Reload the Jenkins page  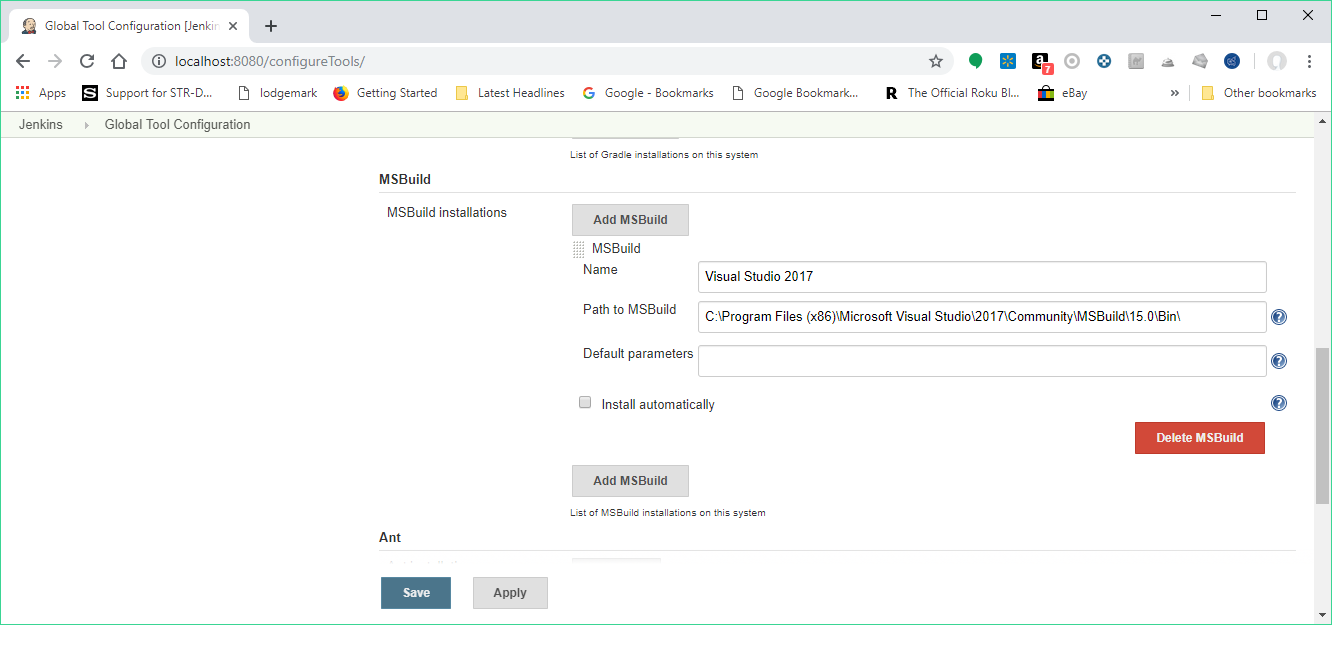[87, 61]
